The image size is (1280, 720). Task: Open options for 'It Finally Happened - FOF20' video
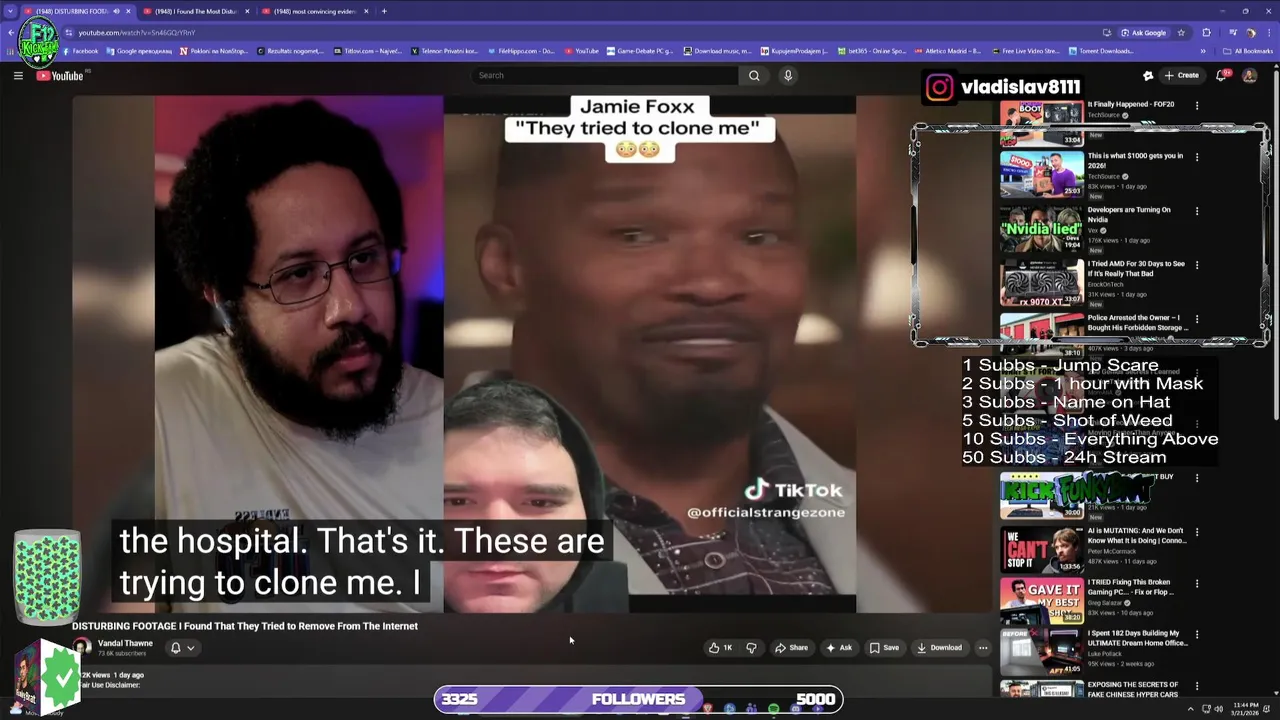1197,103
